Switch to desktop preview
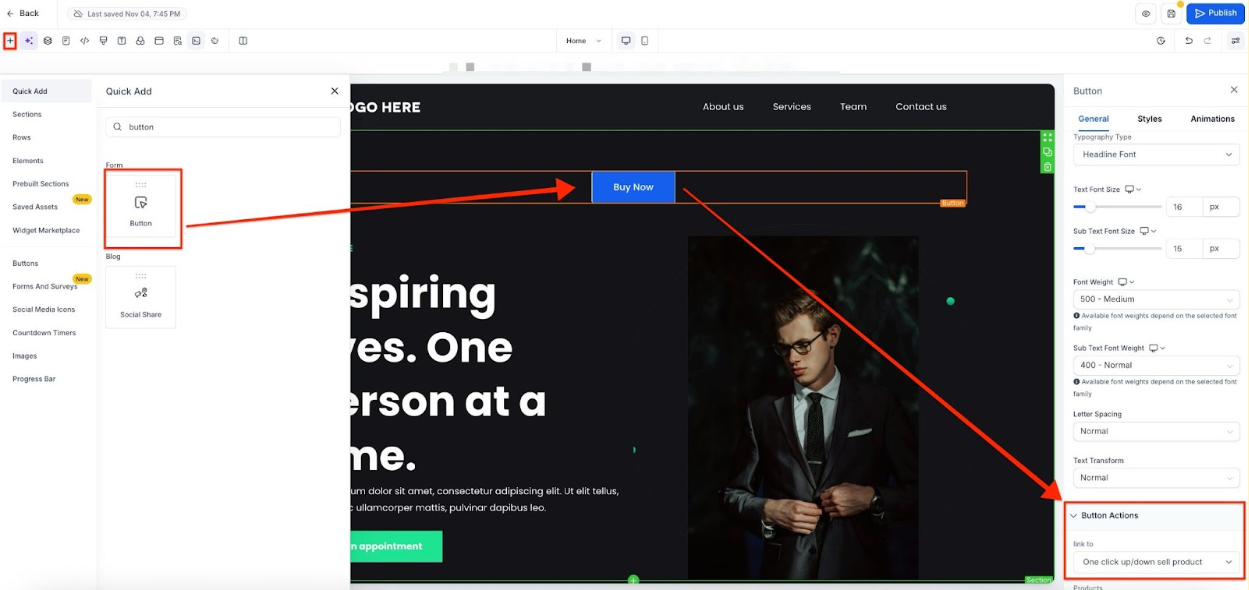Viewport: 1249px width, 590px height. (626, 41)
